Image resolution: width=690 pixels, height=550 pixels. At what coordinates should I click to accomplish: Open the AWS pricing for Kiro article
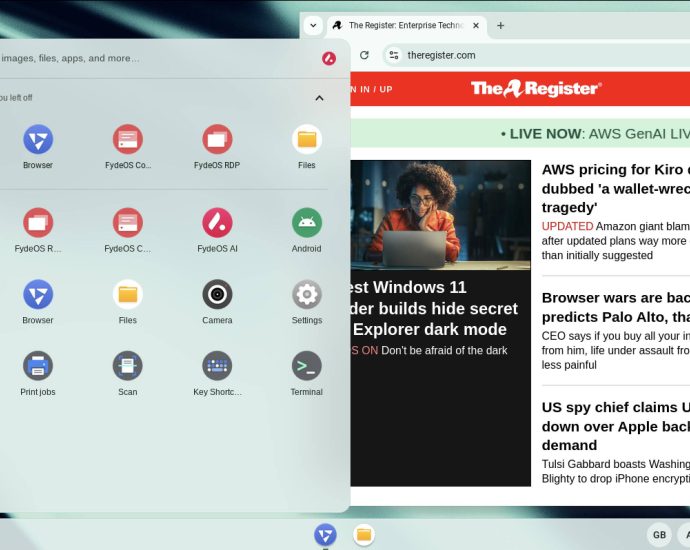(x=616, y=188)
